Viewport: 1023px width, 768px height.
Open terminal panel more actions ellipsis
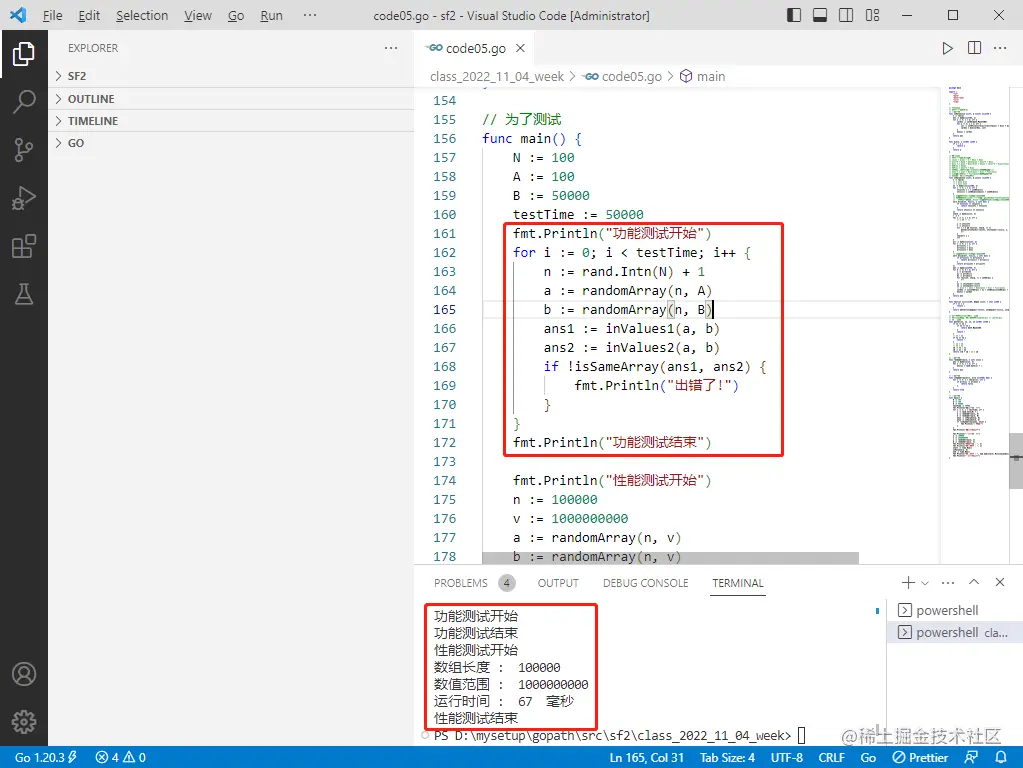pos(948,582)
